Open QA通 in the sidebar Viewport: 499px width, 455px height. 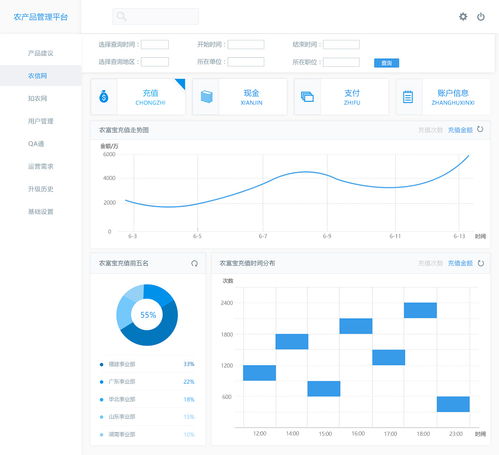click(x=36, y=144)
